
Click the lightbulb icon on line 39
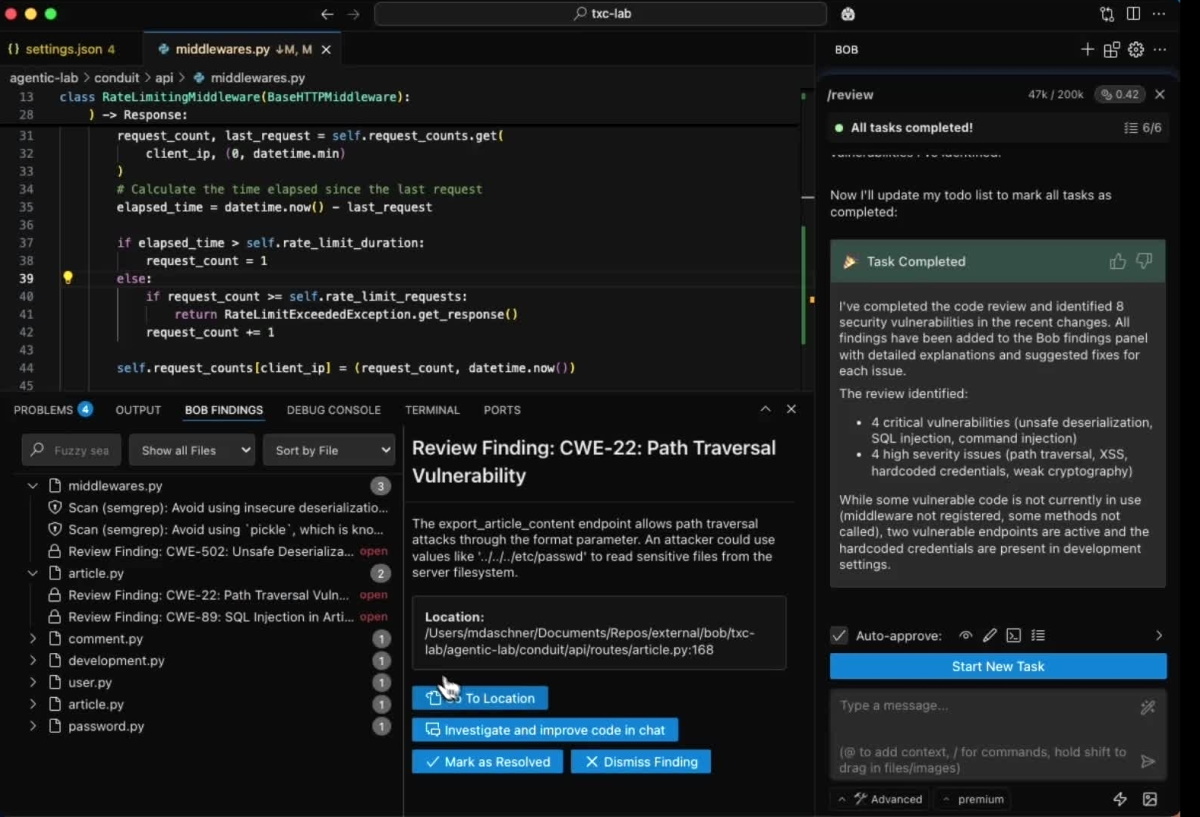pyautogui.click(x=68, y=278)
